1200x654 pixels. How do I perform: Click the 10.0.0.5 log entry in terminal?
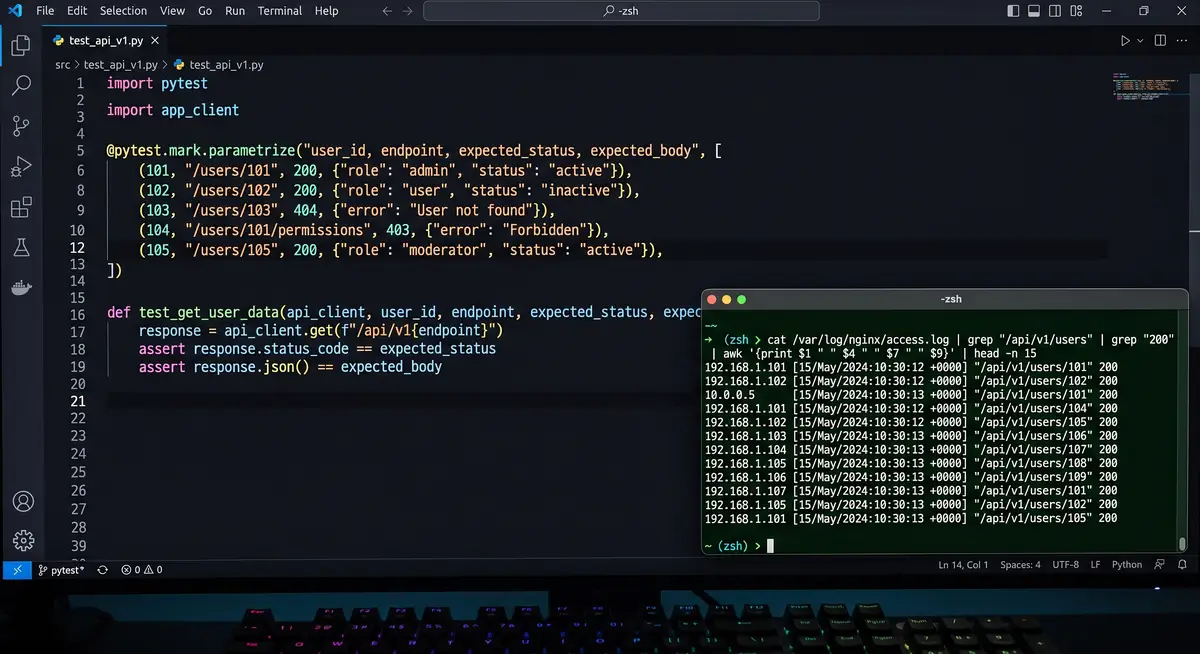click(911, 395)
